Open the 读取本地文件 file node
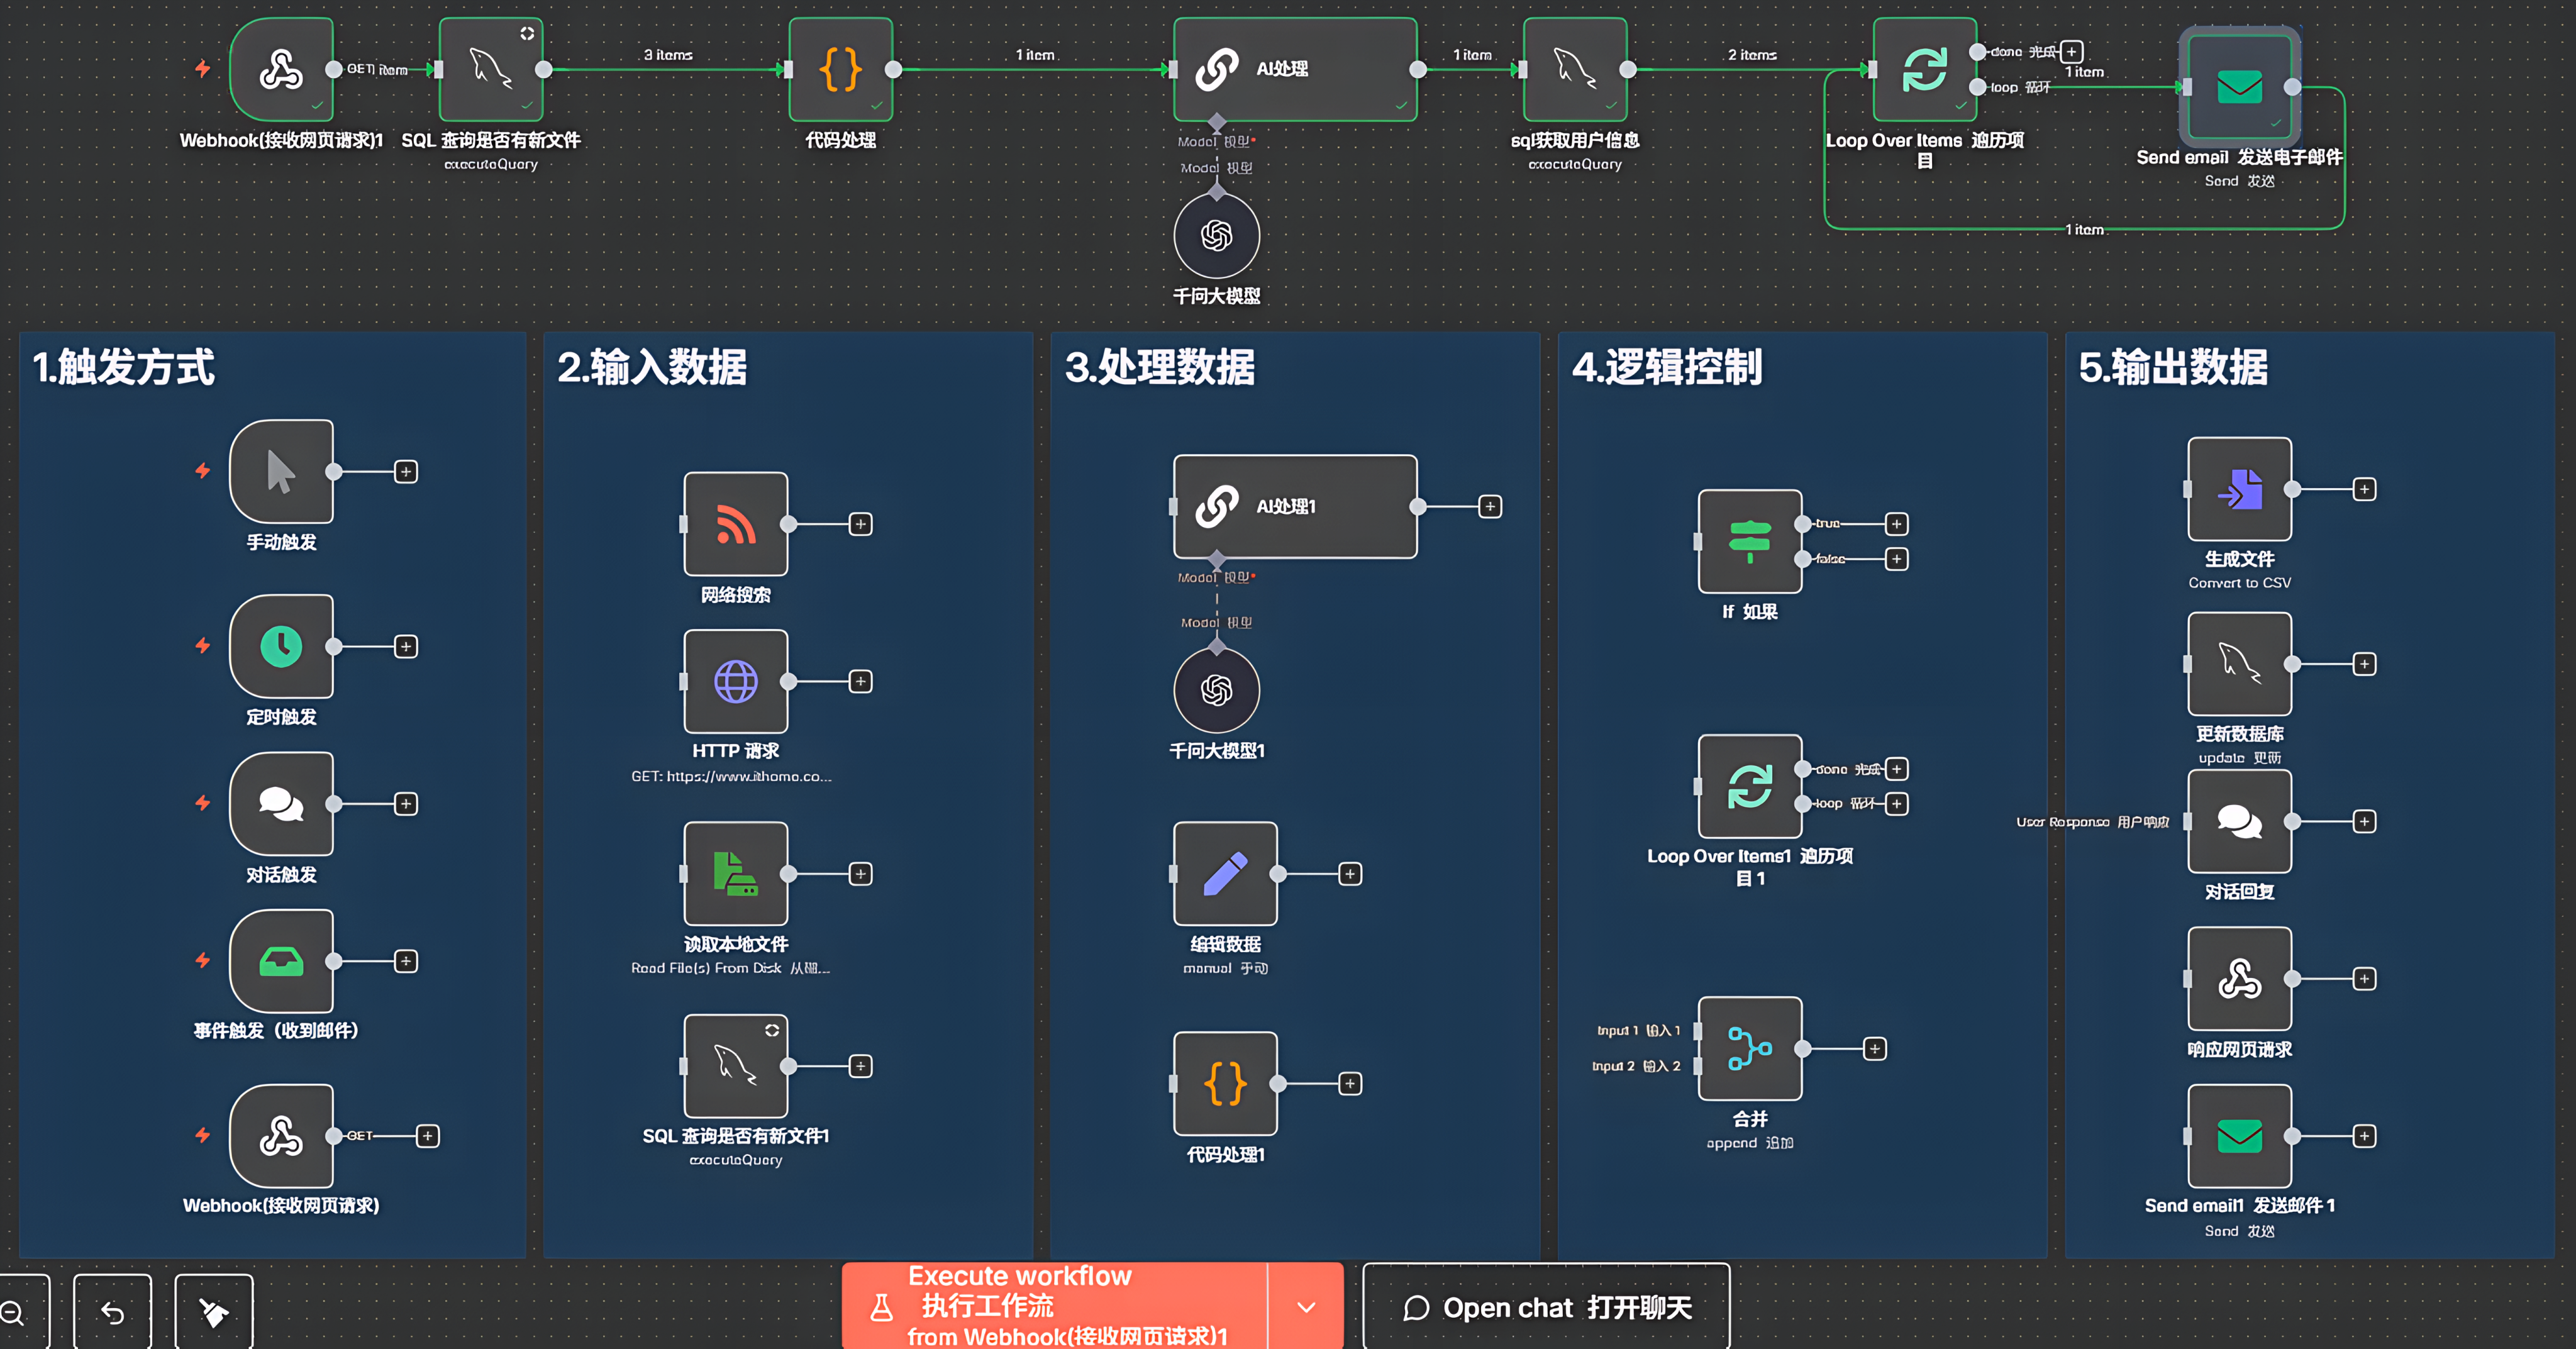The image size is (2576, 1349). coord(735,873)
